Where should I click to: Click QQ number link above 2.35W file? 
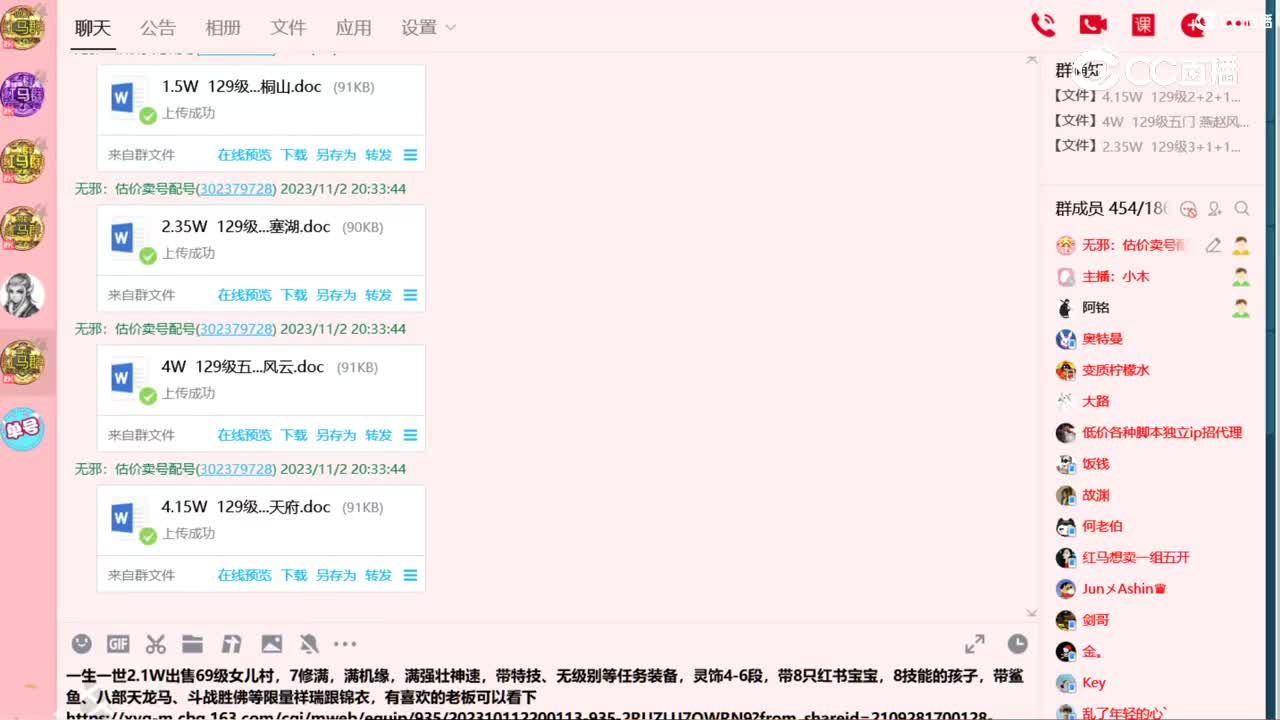[x=236, y=188]
